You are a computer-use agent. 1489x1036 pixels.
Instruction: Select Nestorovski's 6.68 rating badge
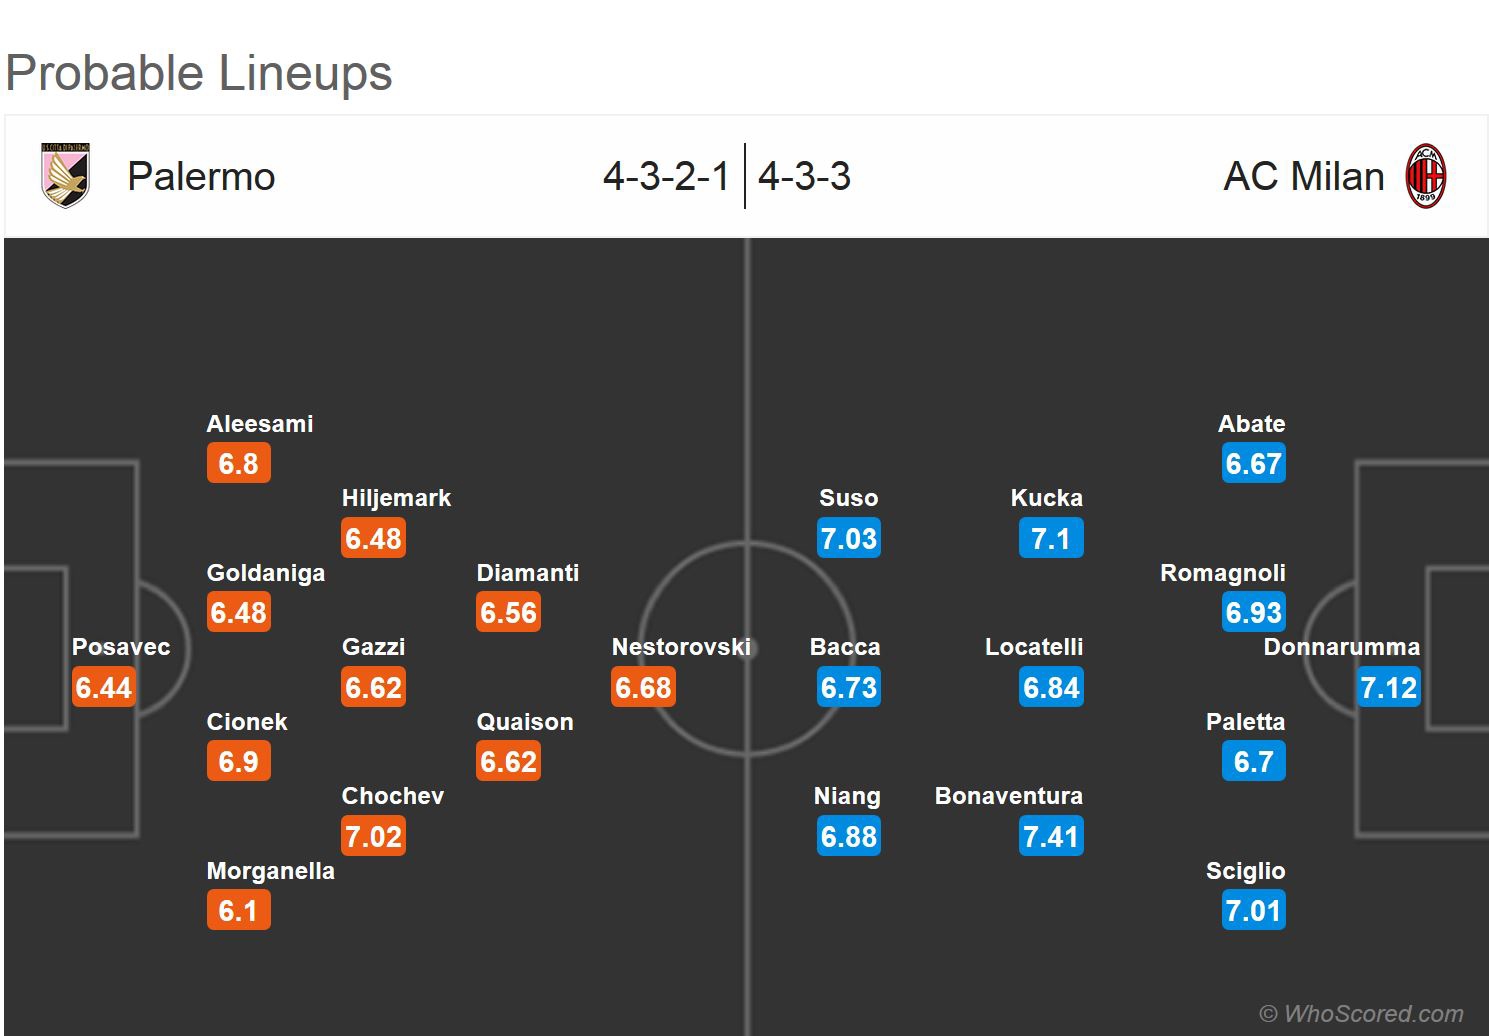(x=644, y=688)
